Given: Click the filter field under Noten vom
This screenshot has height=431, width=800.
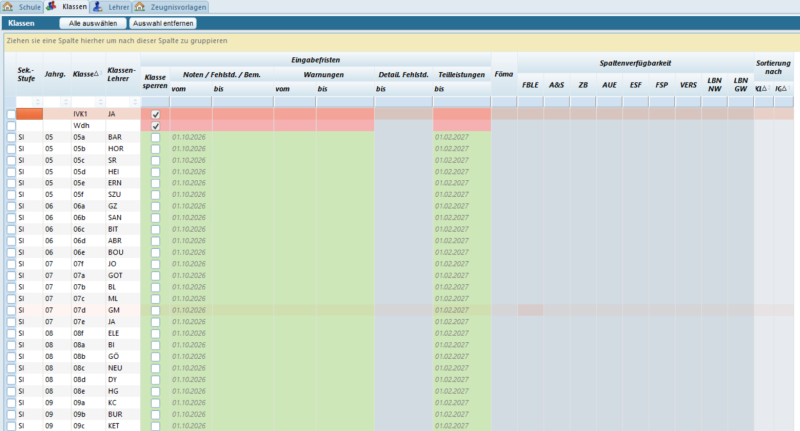Looking at the screenshot, I should (190, 102).
